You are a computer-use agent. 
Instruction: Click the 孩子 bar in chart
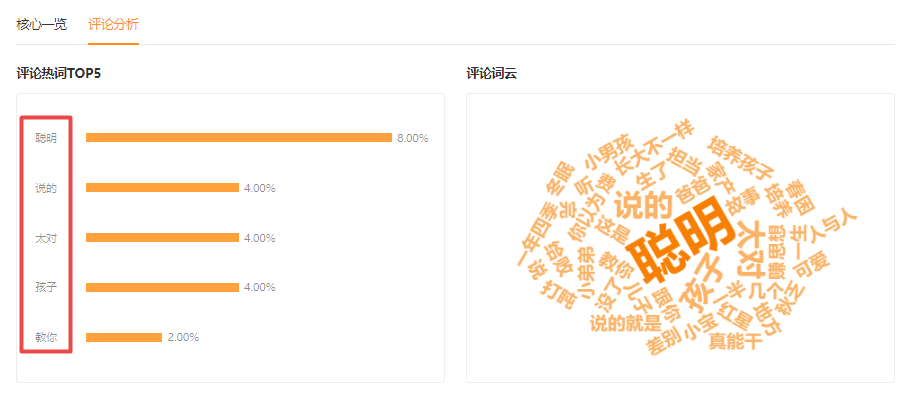tap(162, 287)
